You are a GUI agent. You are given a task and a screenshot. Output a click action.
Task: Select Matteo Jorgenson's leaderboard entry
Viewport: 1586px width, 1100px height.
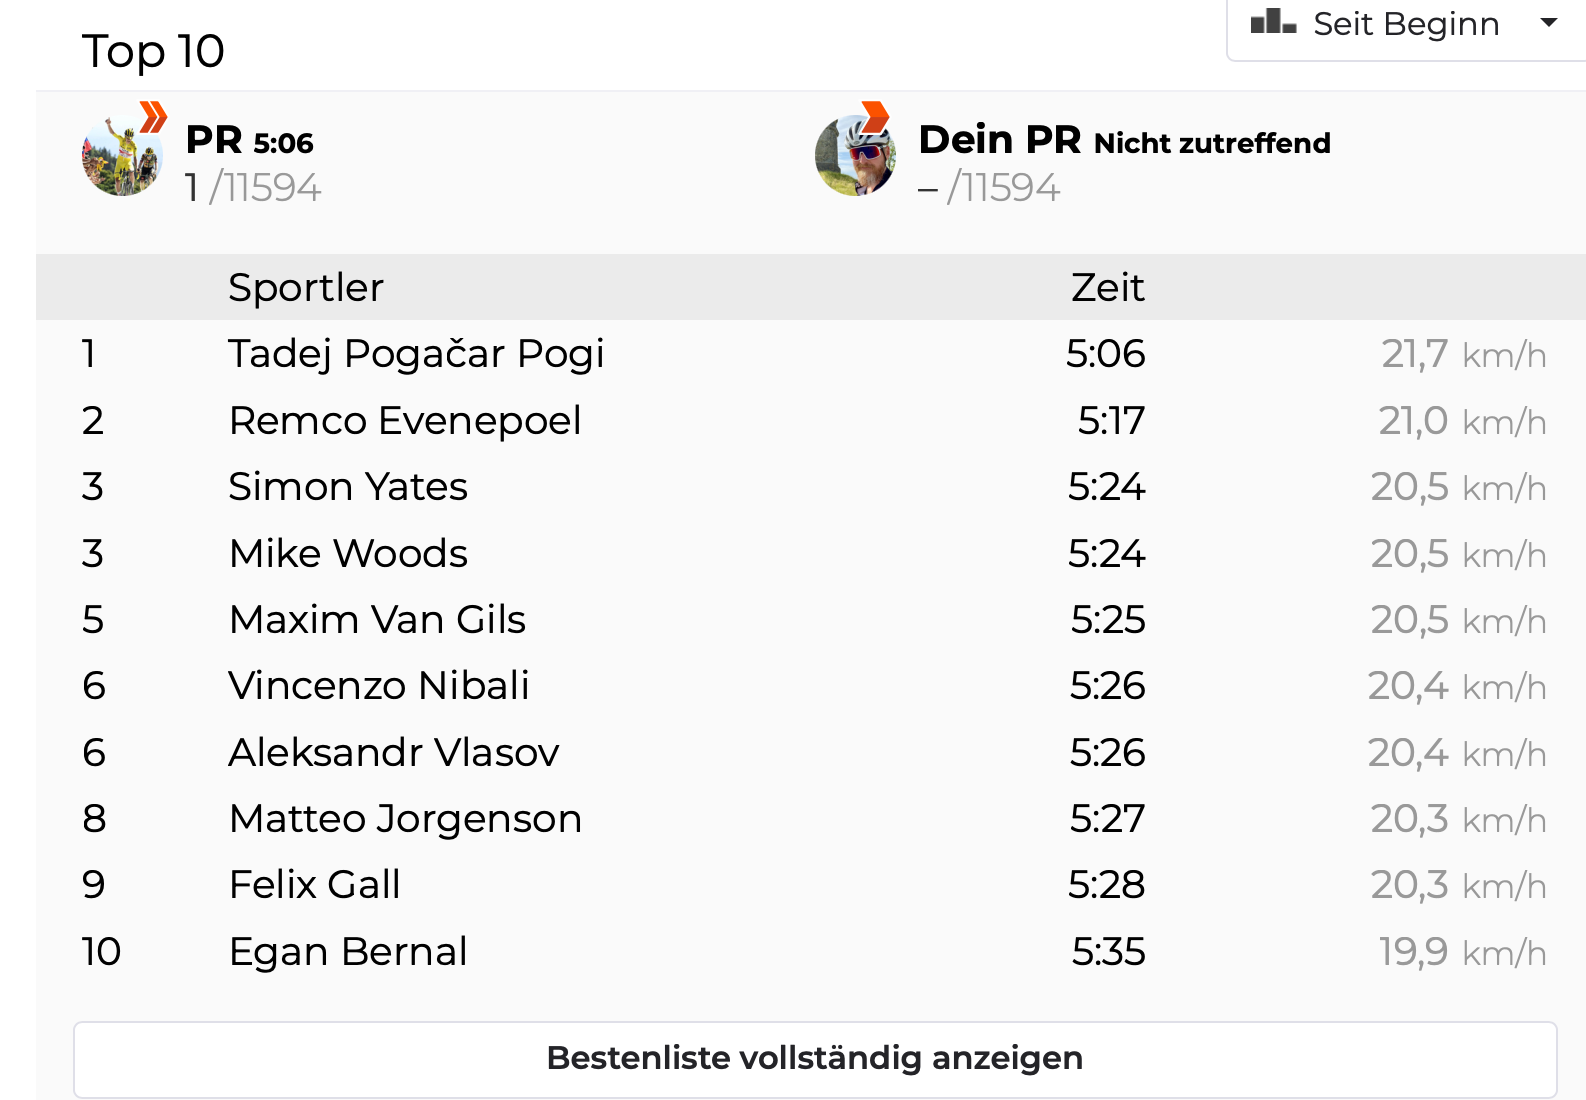[405, 819]
